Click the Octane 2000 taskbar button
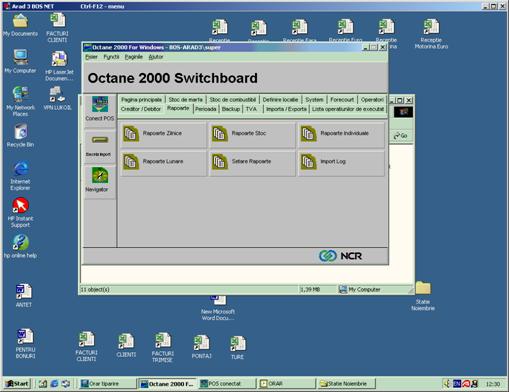Image resolution: width=509 pixels, height=392 pixels. (167, 384)
